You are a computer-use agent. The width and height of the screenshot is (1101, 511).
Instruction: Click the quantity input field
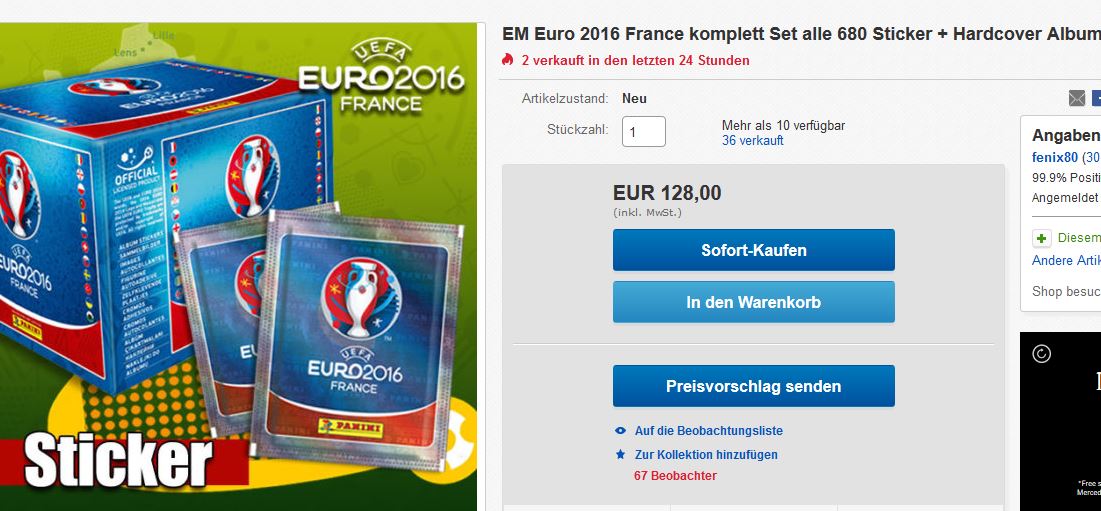tap(644, 132)
